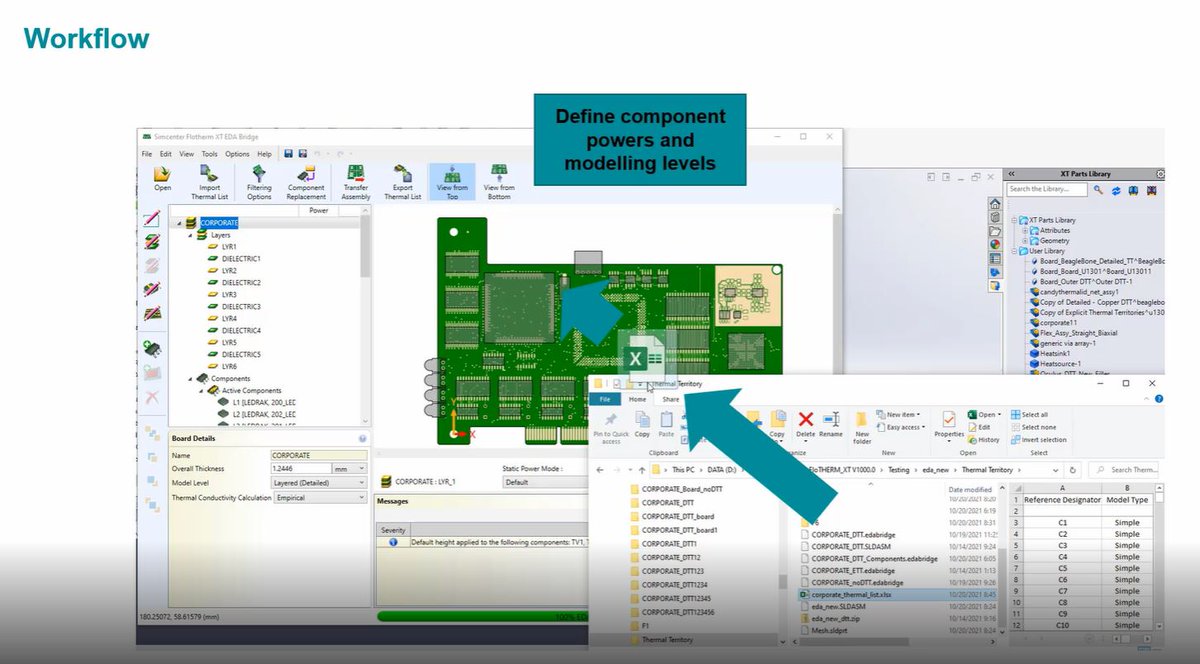
Task: Open Explorer File tab
Action: pos(604,399)
